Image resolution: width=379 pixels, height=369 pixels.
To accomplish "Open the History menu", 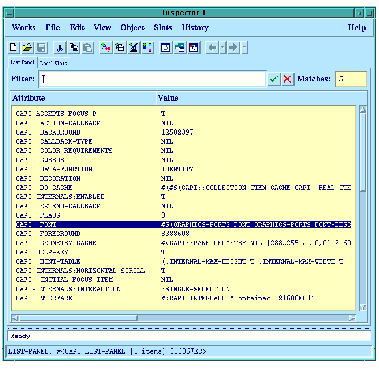I will (x=195, y=27).
